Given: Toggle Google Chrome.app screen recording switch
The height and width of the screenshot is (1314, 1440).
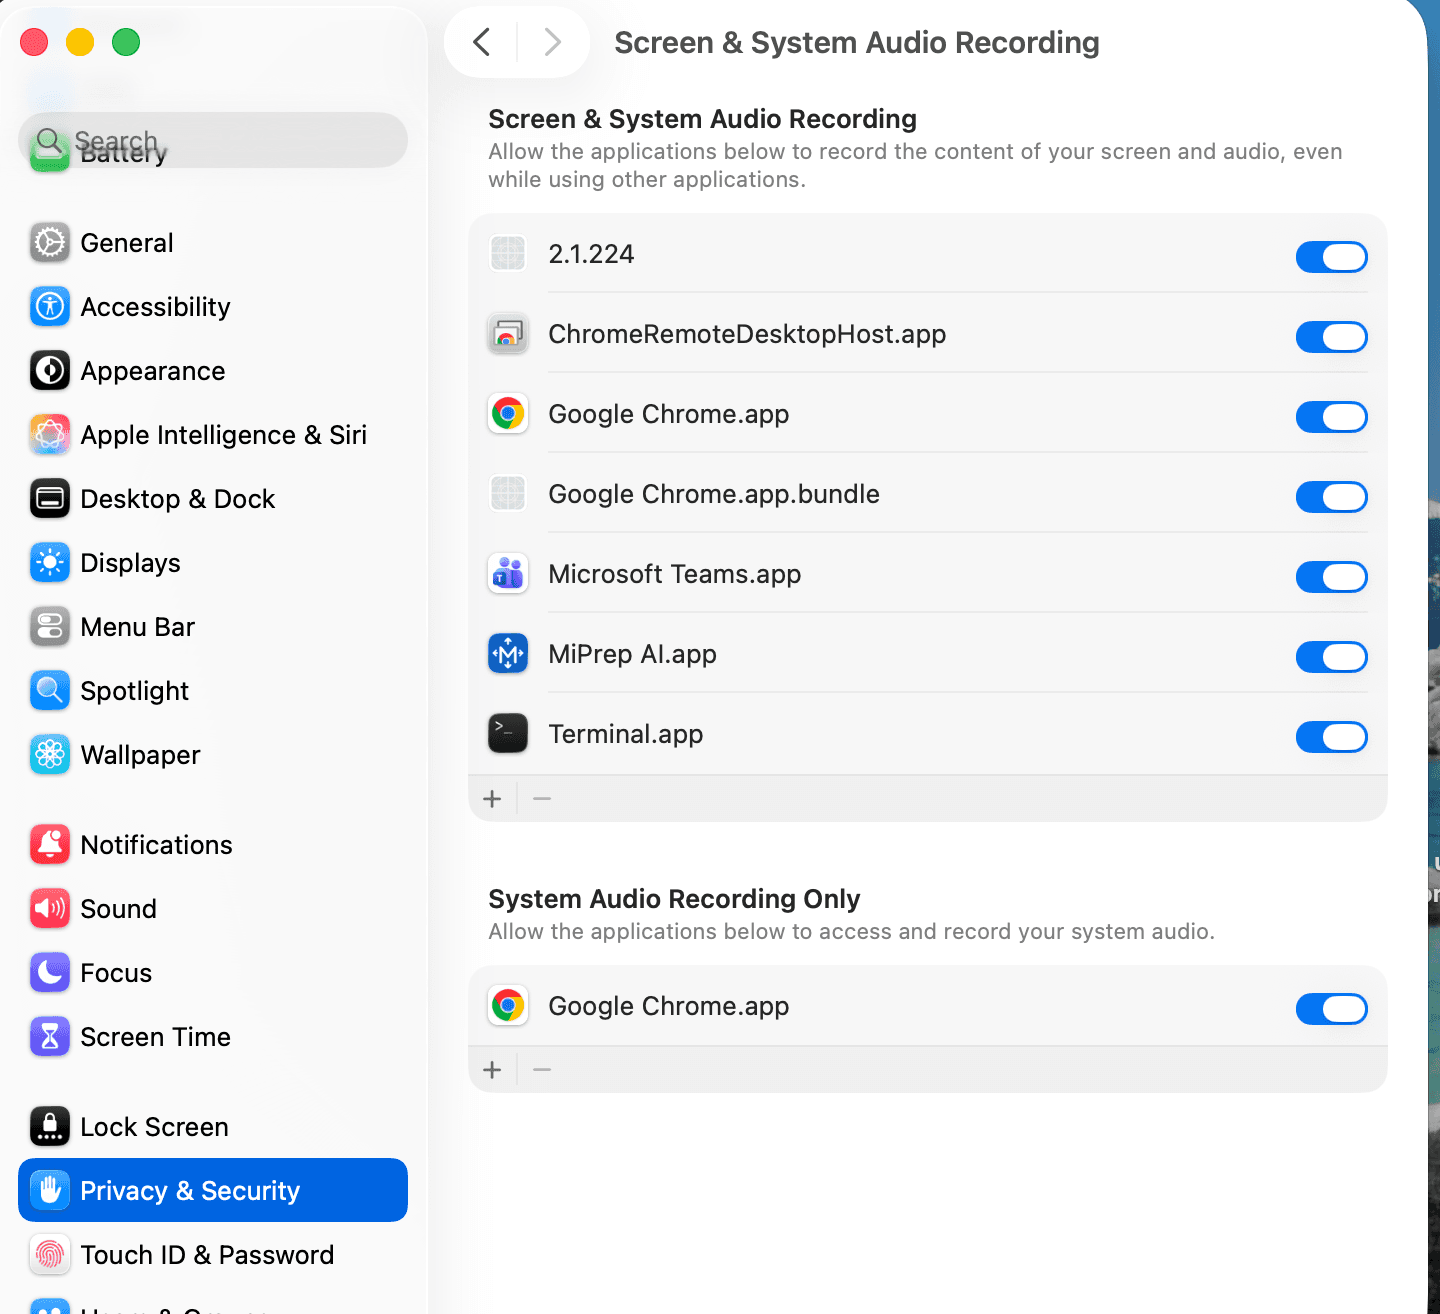Looking at the screenshot, I should click(1332, 417).
